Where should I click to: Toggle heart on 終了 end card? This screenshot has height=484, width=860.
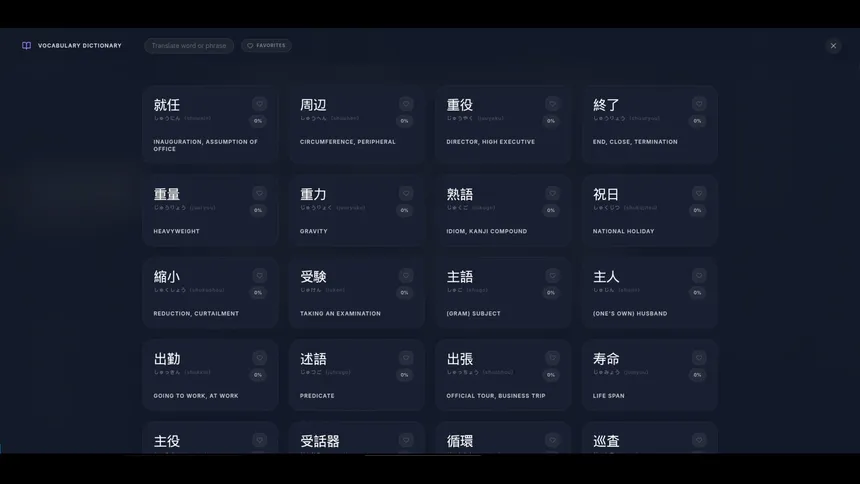(699, 104)
